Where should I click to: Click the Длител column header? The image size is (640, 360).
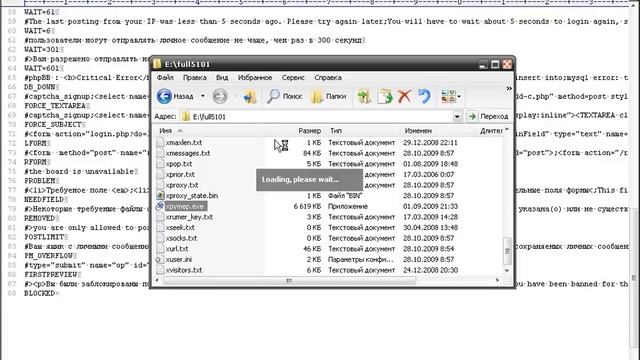click(492, 131)
